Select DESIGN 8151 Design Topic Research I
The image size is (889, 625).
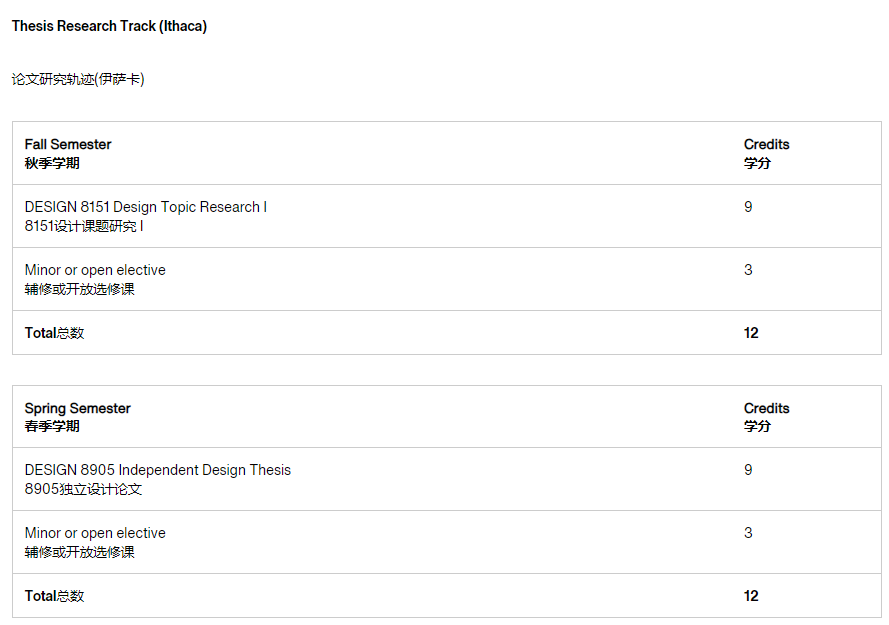[x=146, y=207]
